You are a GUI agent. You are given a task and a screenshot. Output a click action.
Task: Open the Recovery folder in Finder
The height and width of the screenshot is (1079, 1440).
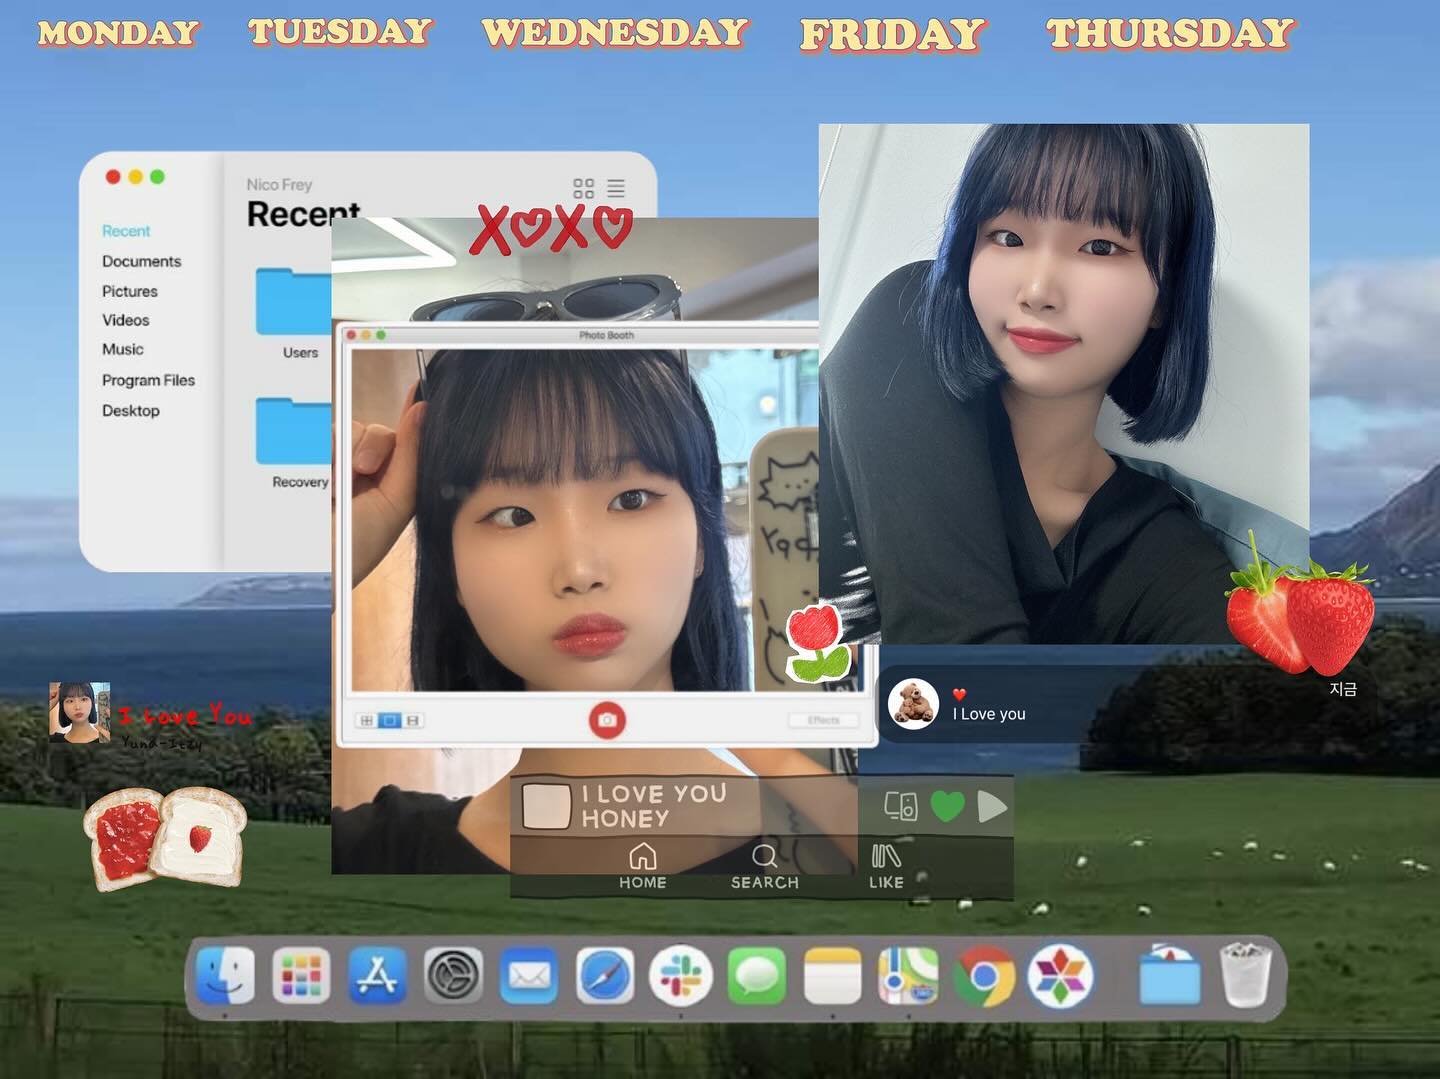coord(295,443)
